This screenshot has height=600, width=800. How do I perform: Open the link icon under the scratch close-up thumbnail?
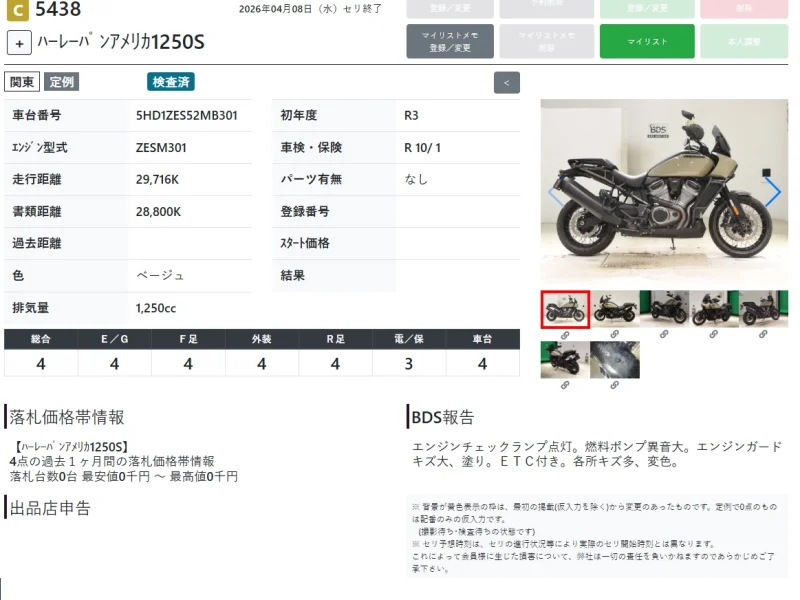(x=614, y=385)
